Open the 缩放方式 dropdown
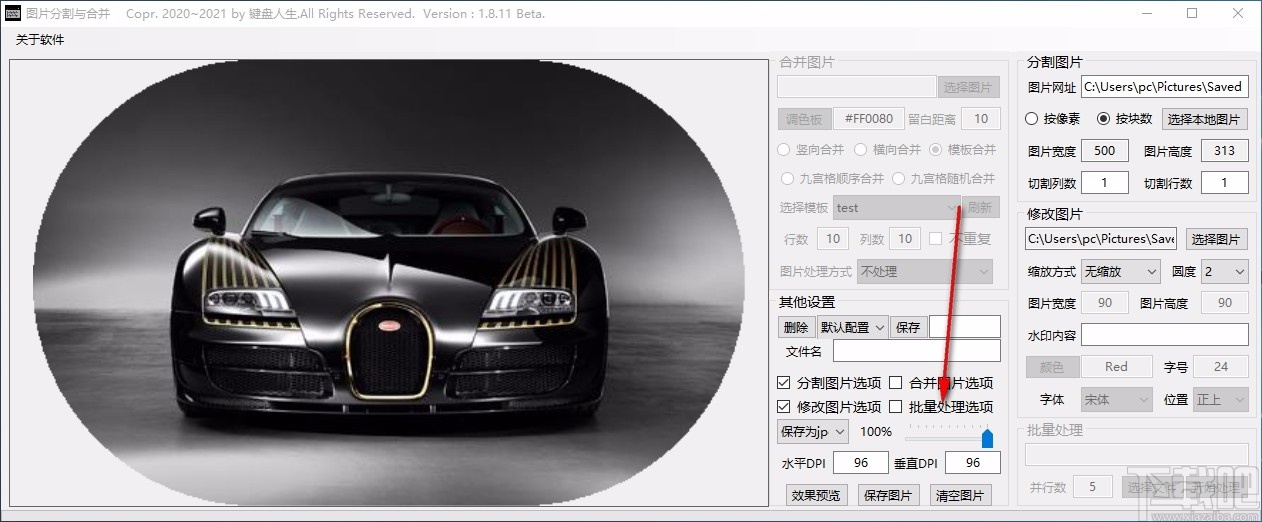Viewport: 1262px width, 522px height. (x=1120, y=271)
